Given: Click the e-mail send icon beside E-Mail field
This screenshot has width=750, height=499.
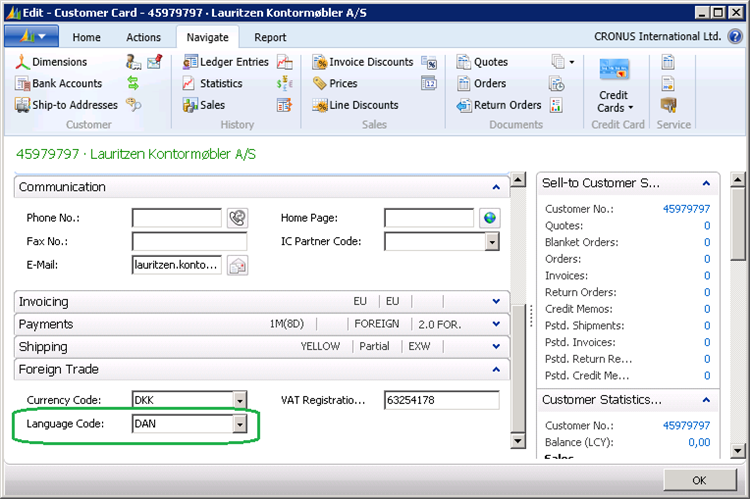Looking at the screenshot, I should [x=237, y=265].
